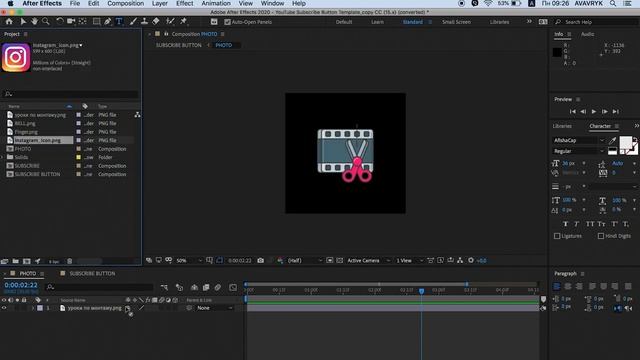Select the Brush tool
The width and height of the screenshot is (640, 360).
(x=133, y=22)
